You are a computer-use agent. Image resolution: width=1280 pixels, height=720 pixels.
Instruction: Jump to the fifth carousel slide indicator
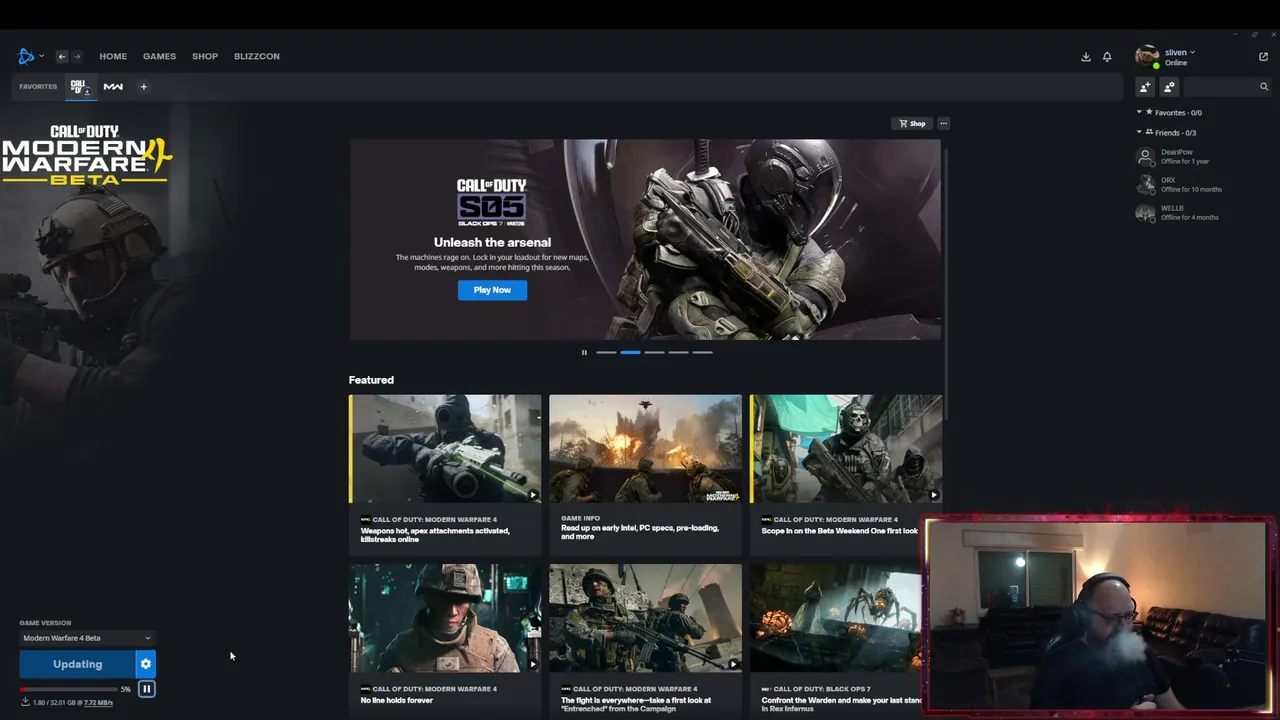[x=702, y=352]
